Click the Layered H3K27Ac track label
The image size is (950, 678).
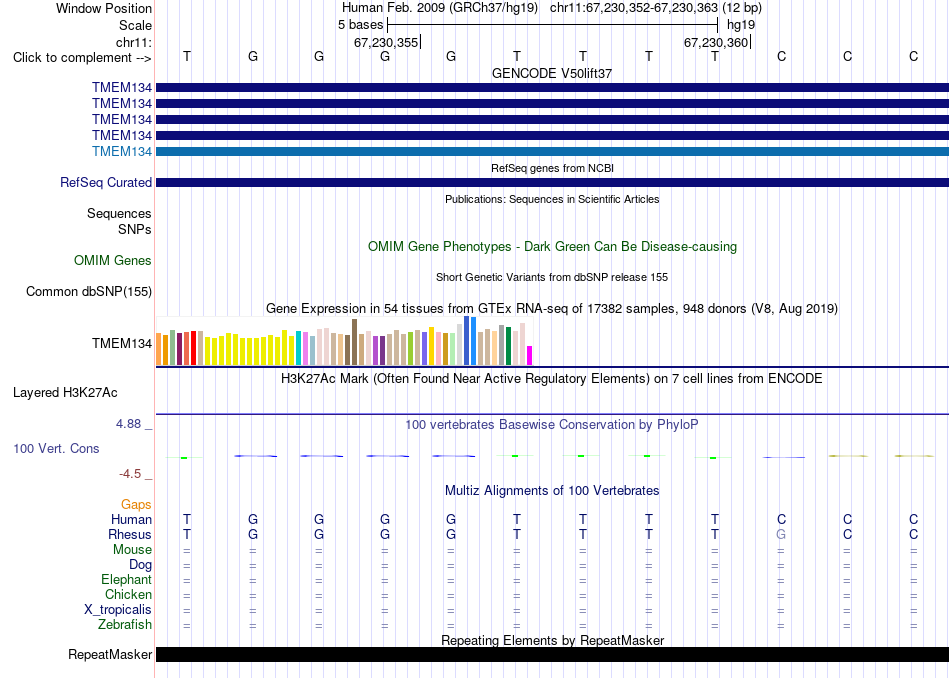[x=65, y=393]
